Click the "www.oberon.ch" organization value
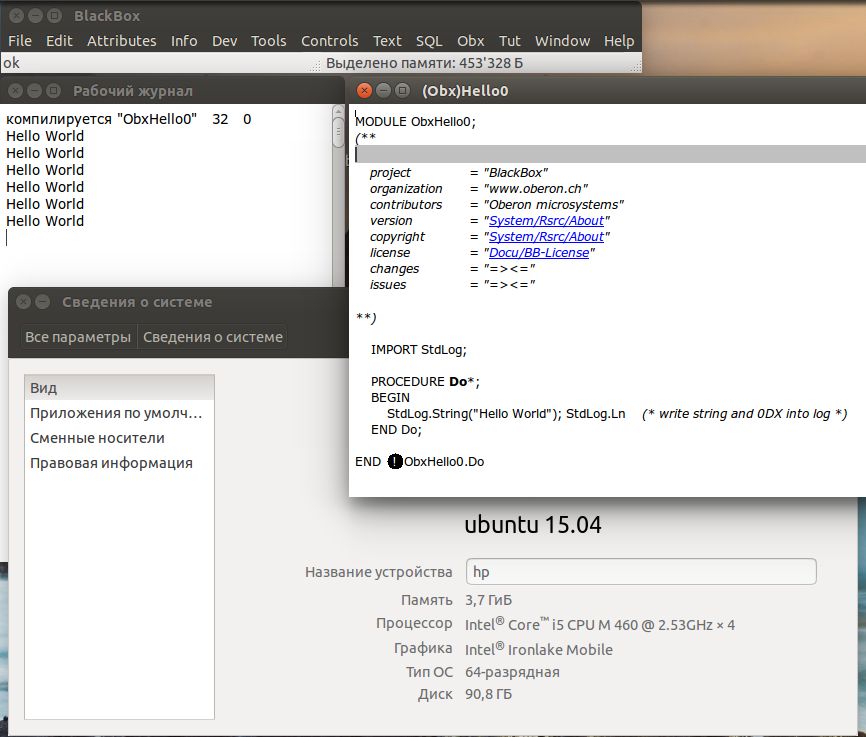Viewport: 866px width, 737px height. (536, 188)
